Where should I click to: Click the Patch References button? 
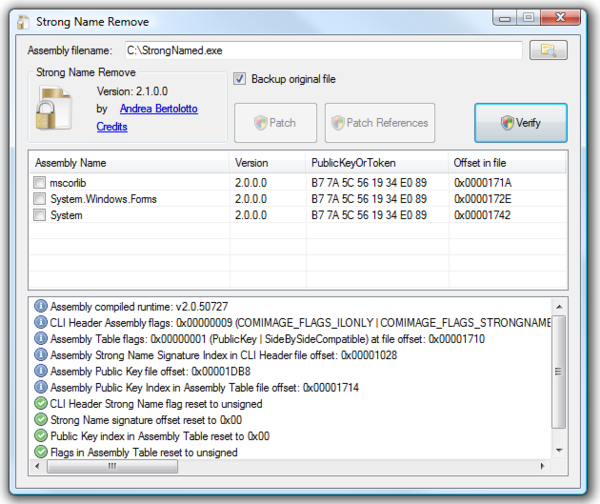380,123
